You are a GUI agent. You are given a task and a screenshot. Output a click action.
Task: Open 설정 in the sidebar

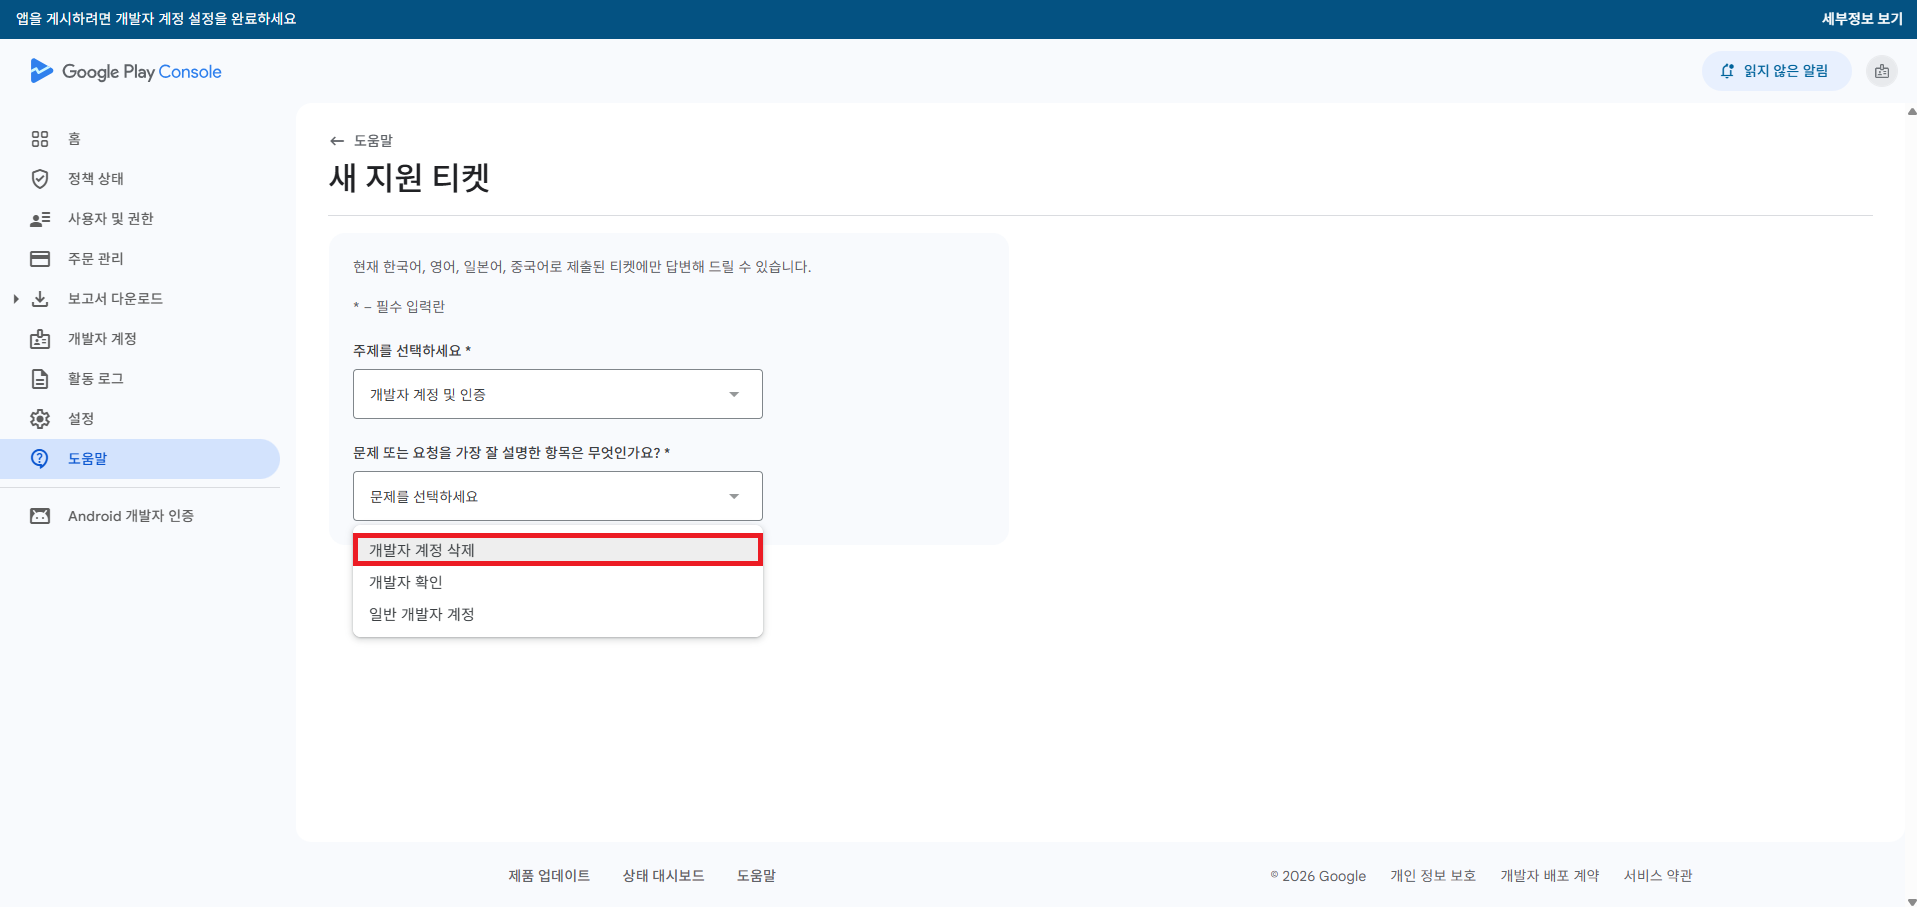(x=140, y=419)
